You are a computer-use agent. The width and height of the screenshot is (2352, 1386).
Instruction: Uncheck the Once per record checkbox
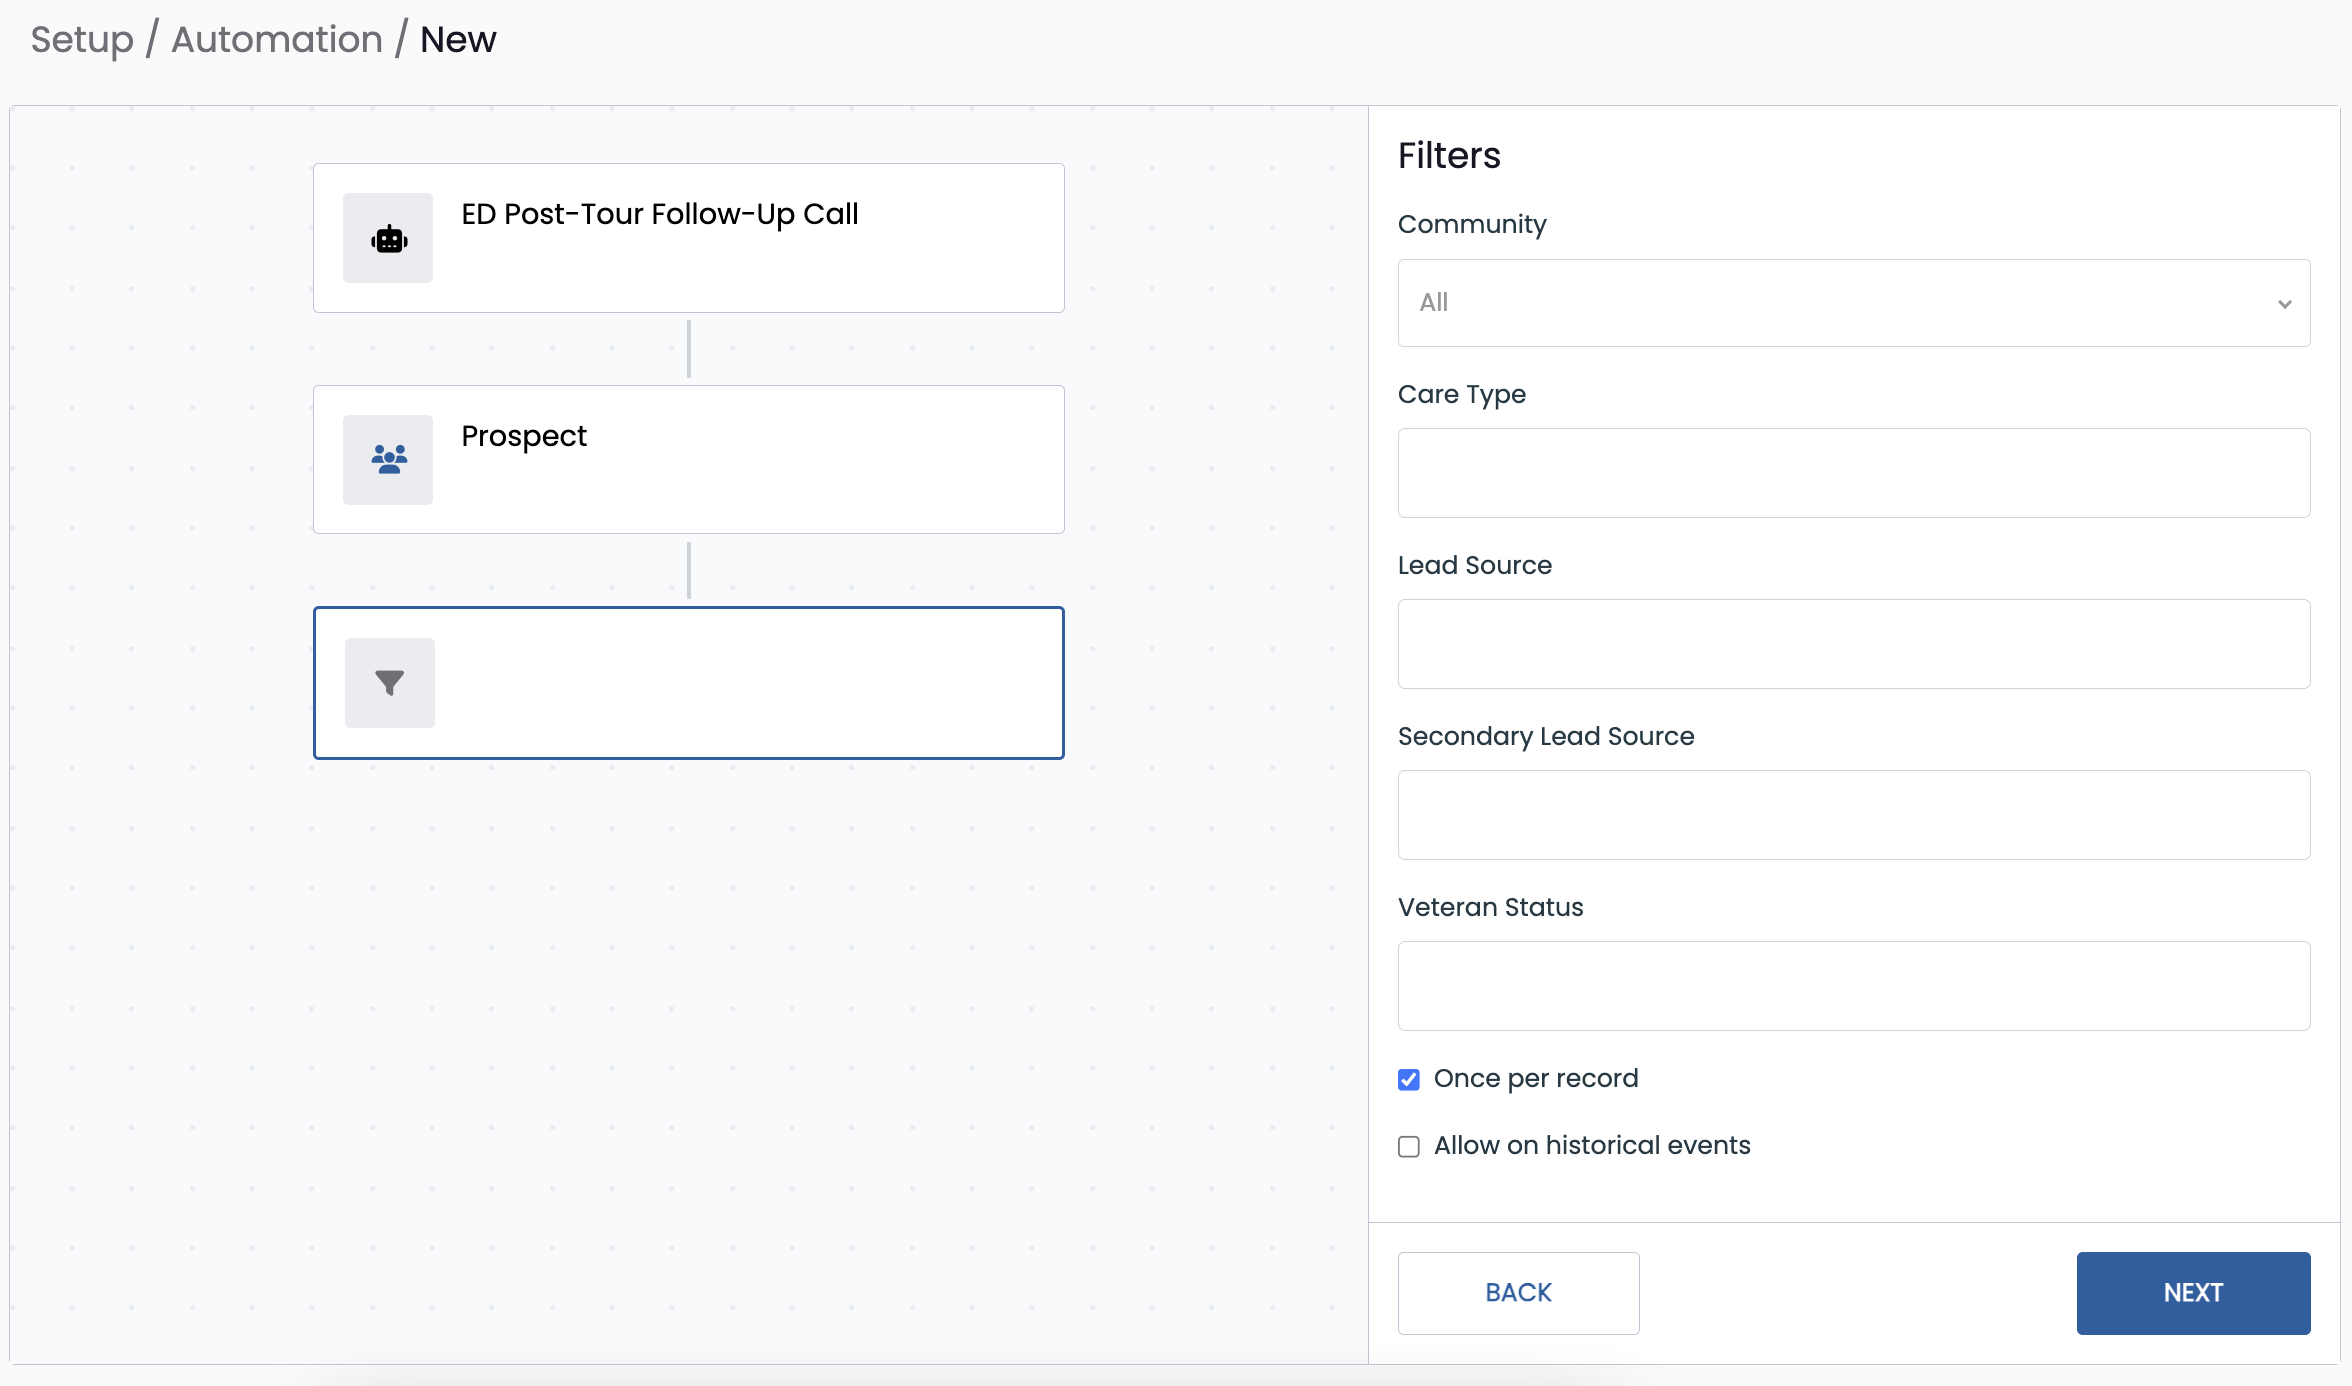click(x=1409, y=1079)
